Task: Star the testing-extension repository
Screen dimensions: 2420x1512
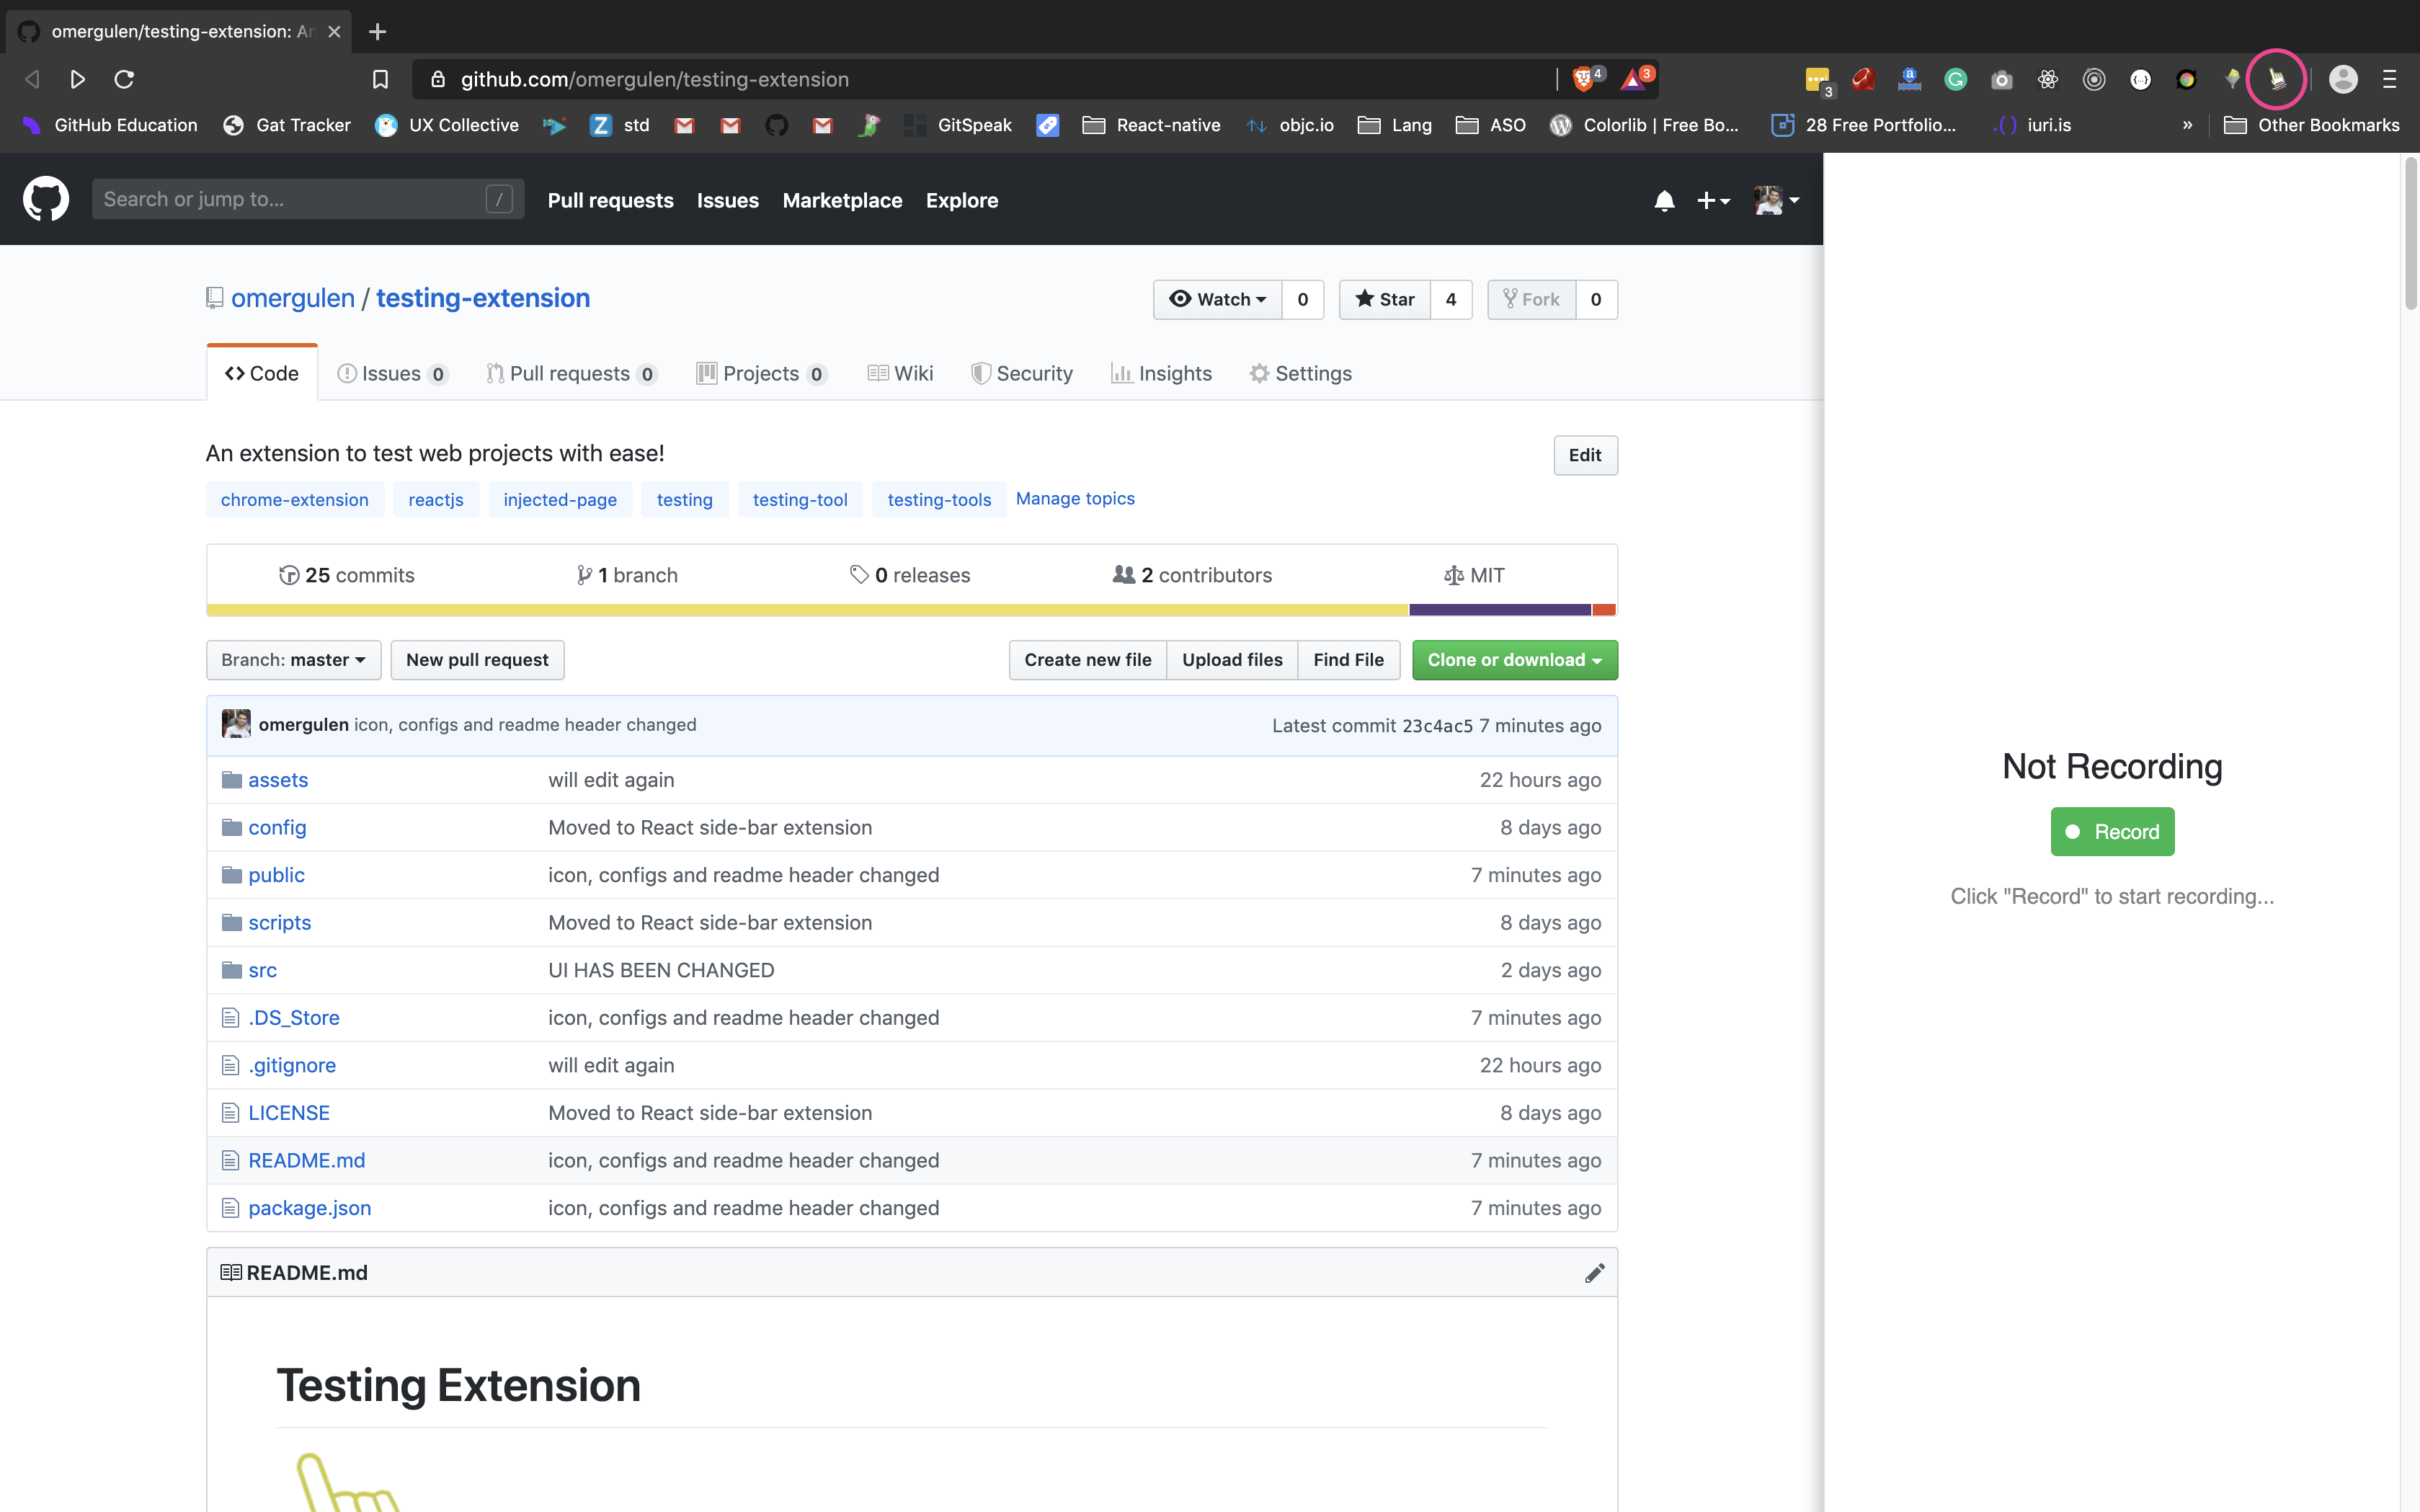Action: tap(1385, 299)
